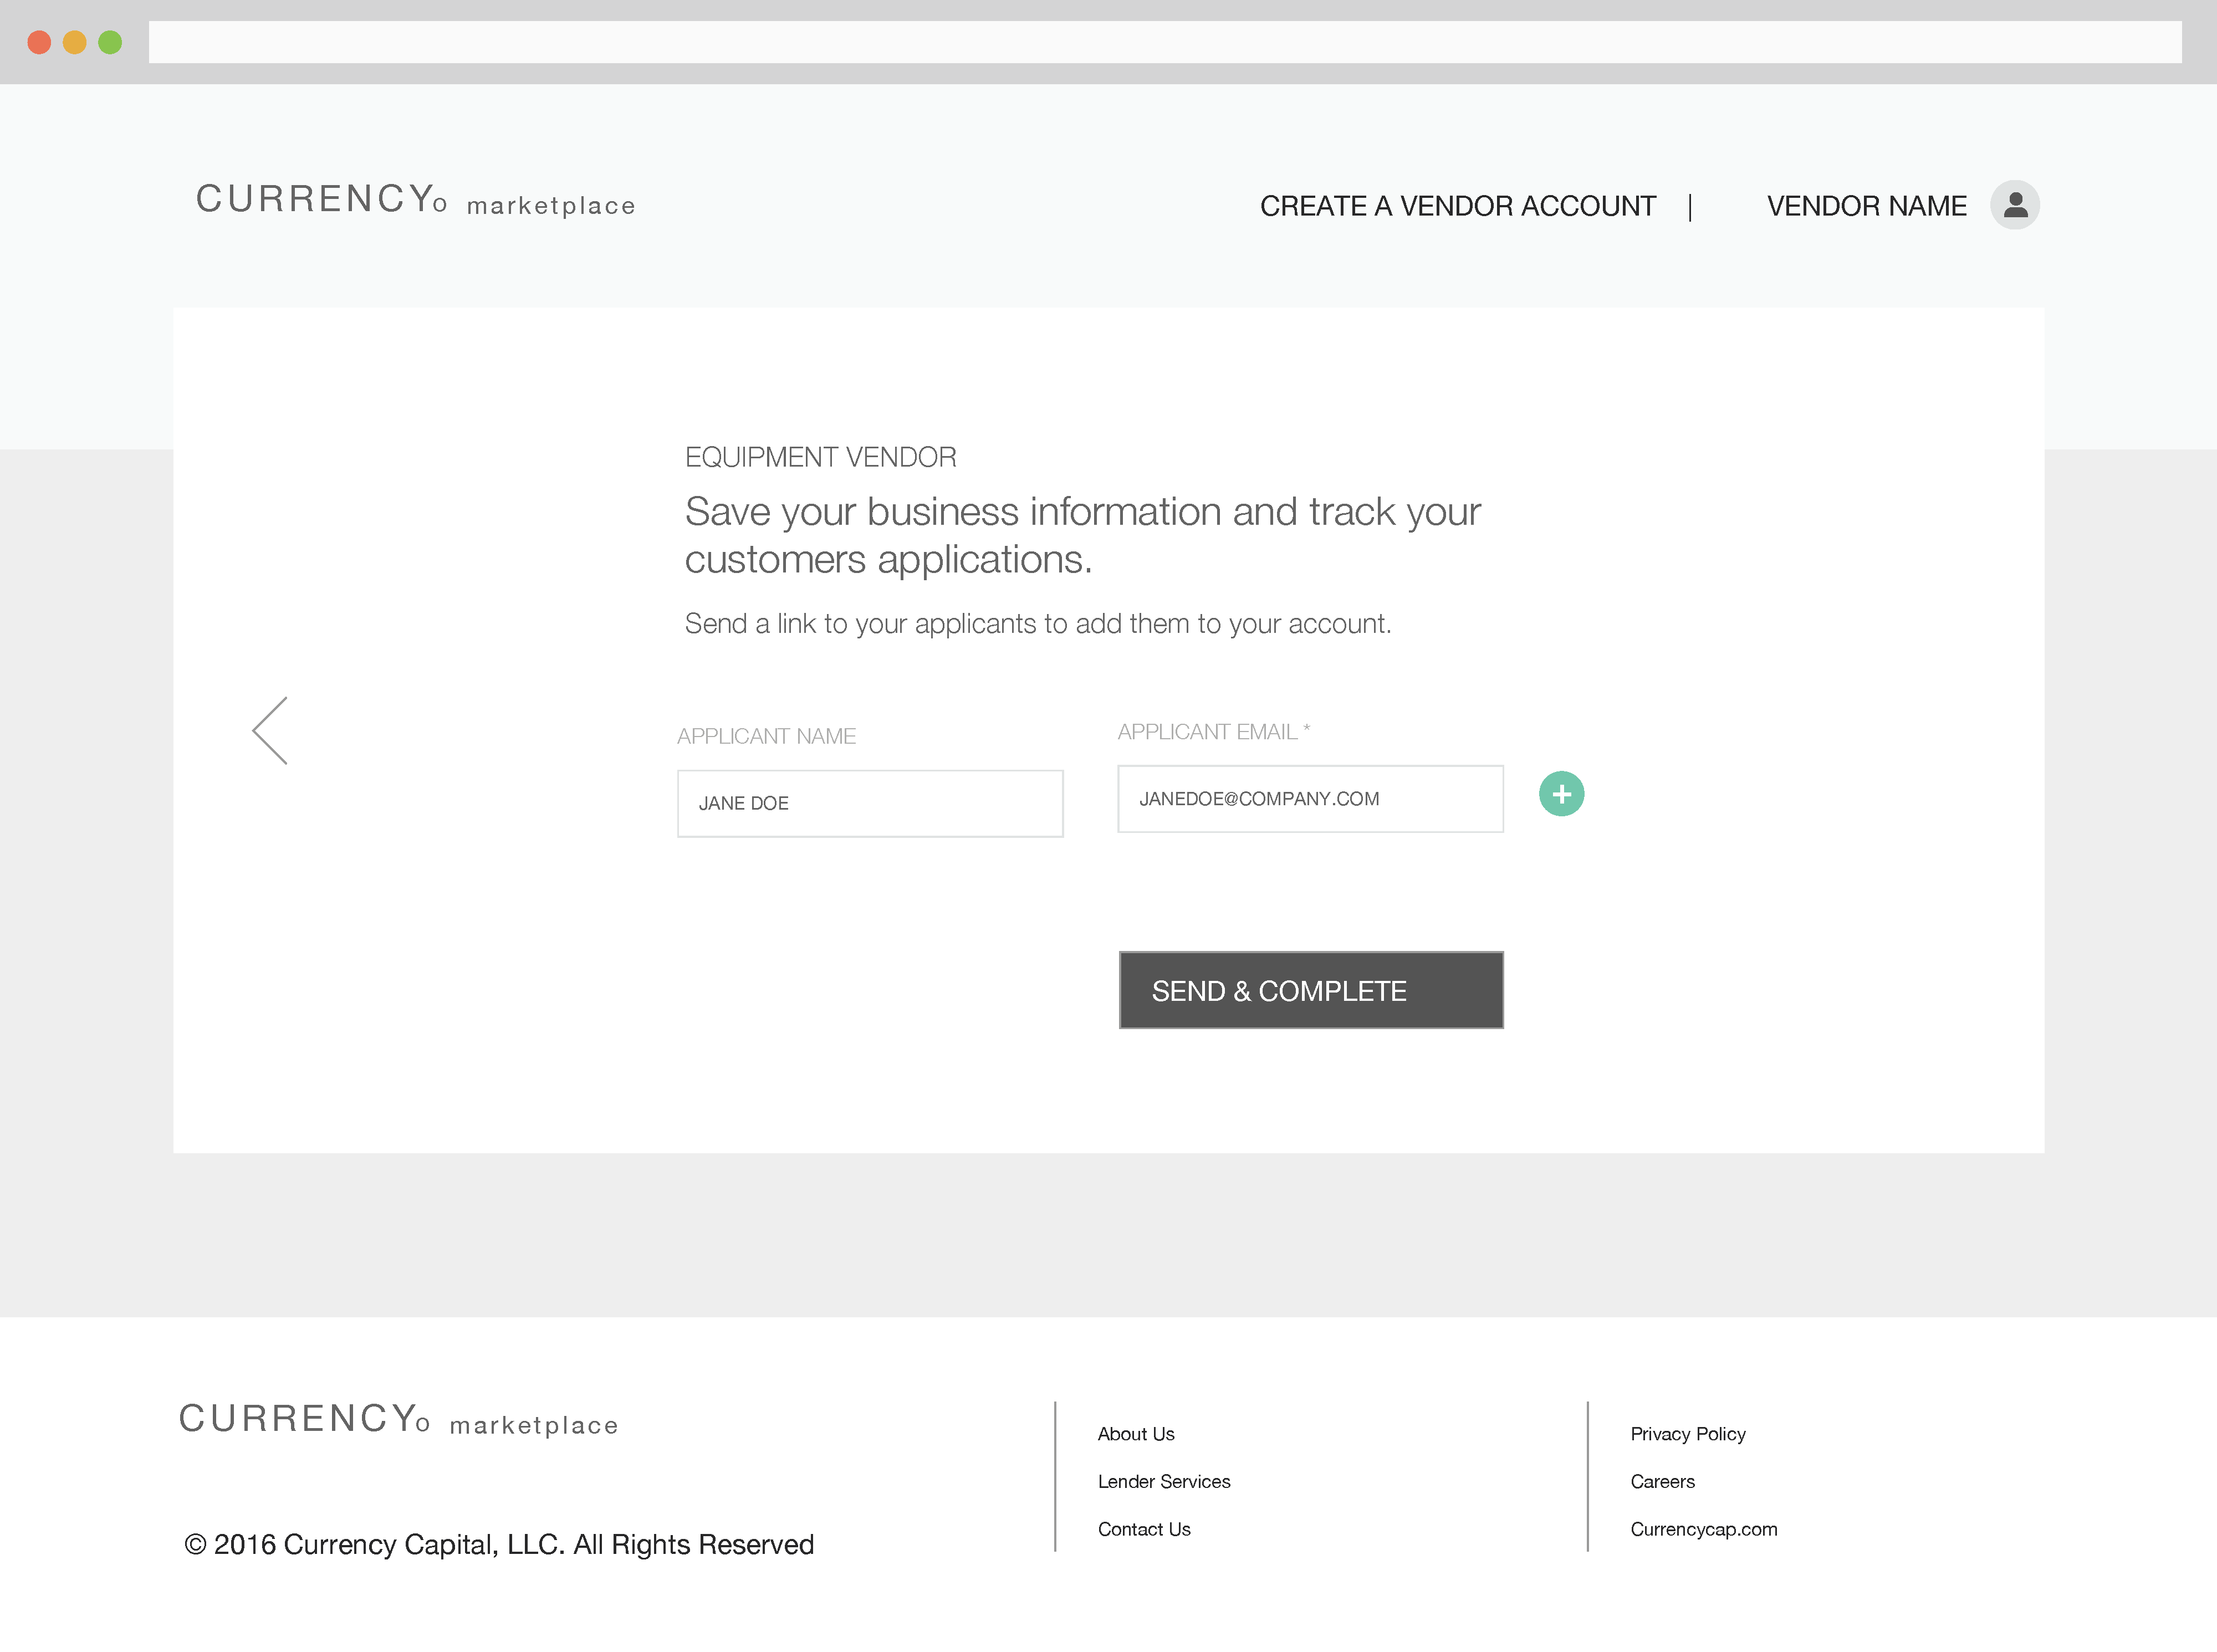The width and height of the screenshot is (2217, 1652).
Task: Open the Contact Us link
Action: click(x=1144, y=1528)
